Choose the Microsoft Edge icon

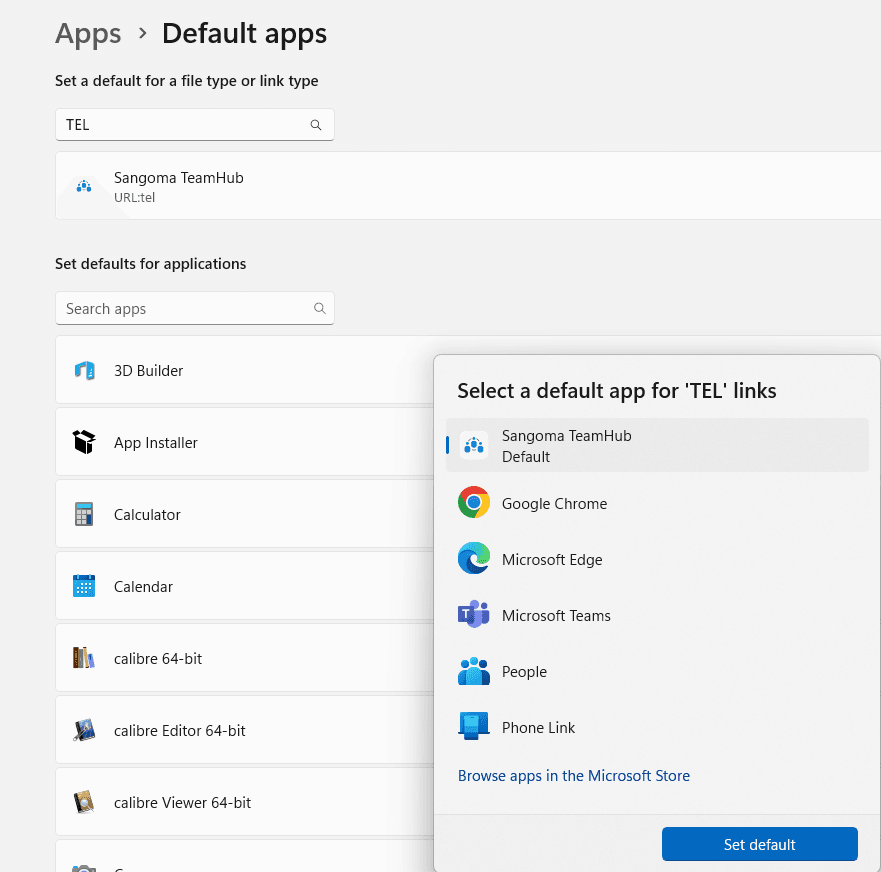pyautogui.click(x=473, y=558)
